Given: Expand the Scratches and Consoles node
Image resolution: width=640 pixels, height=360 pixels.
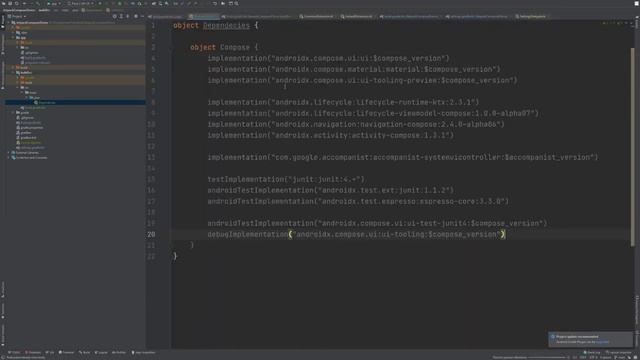Looking at the screenshot, I should pyautogui.click(x=9, y=158).
